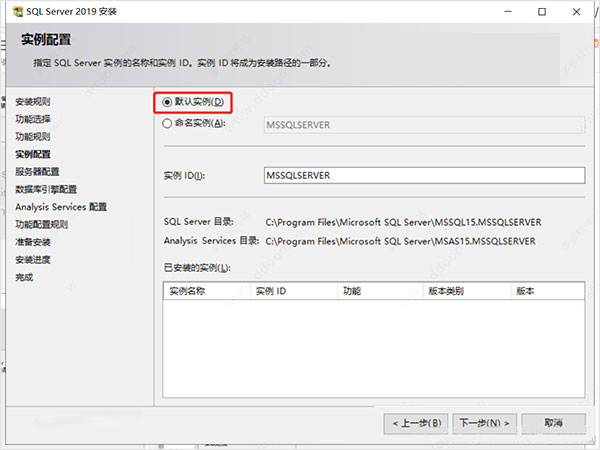600x450 pixels.
Task: Click the SQL Server setup title icon
Action: (18, 11)
